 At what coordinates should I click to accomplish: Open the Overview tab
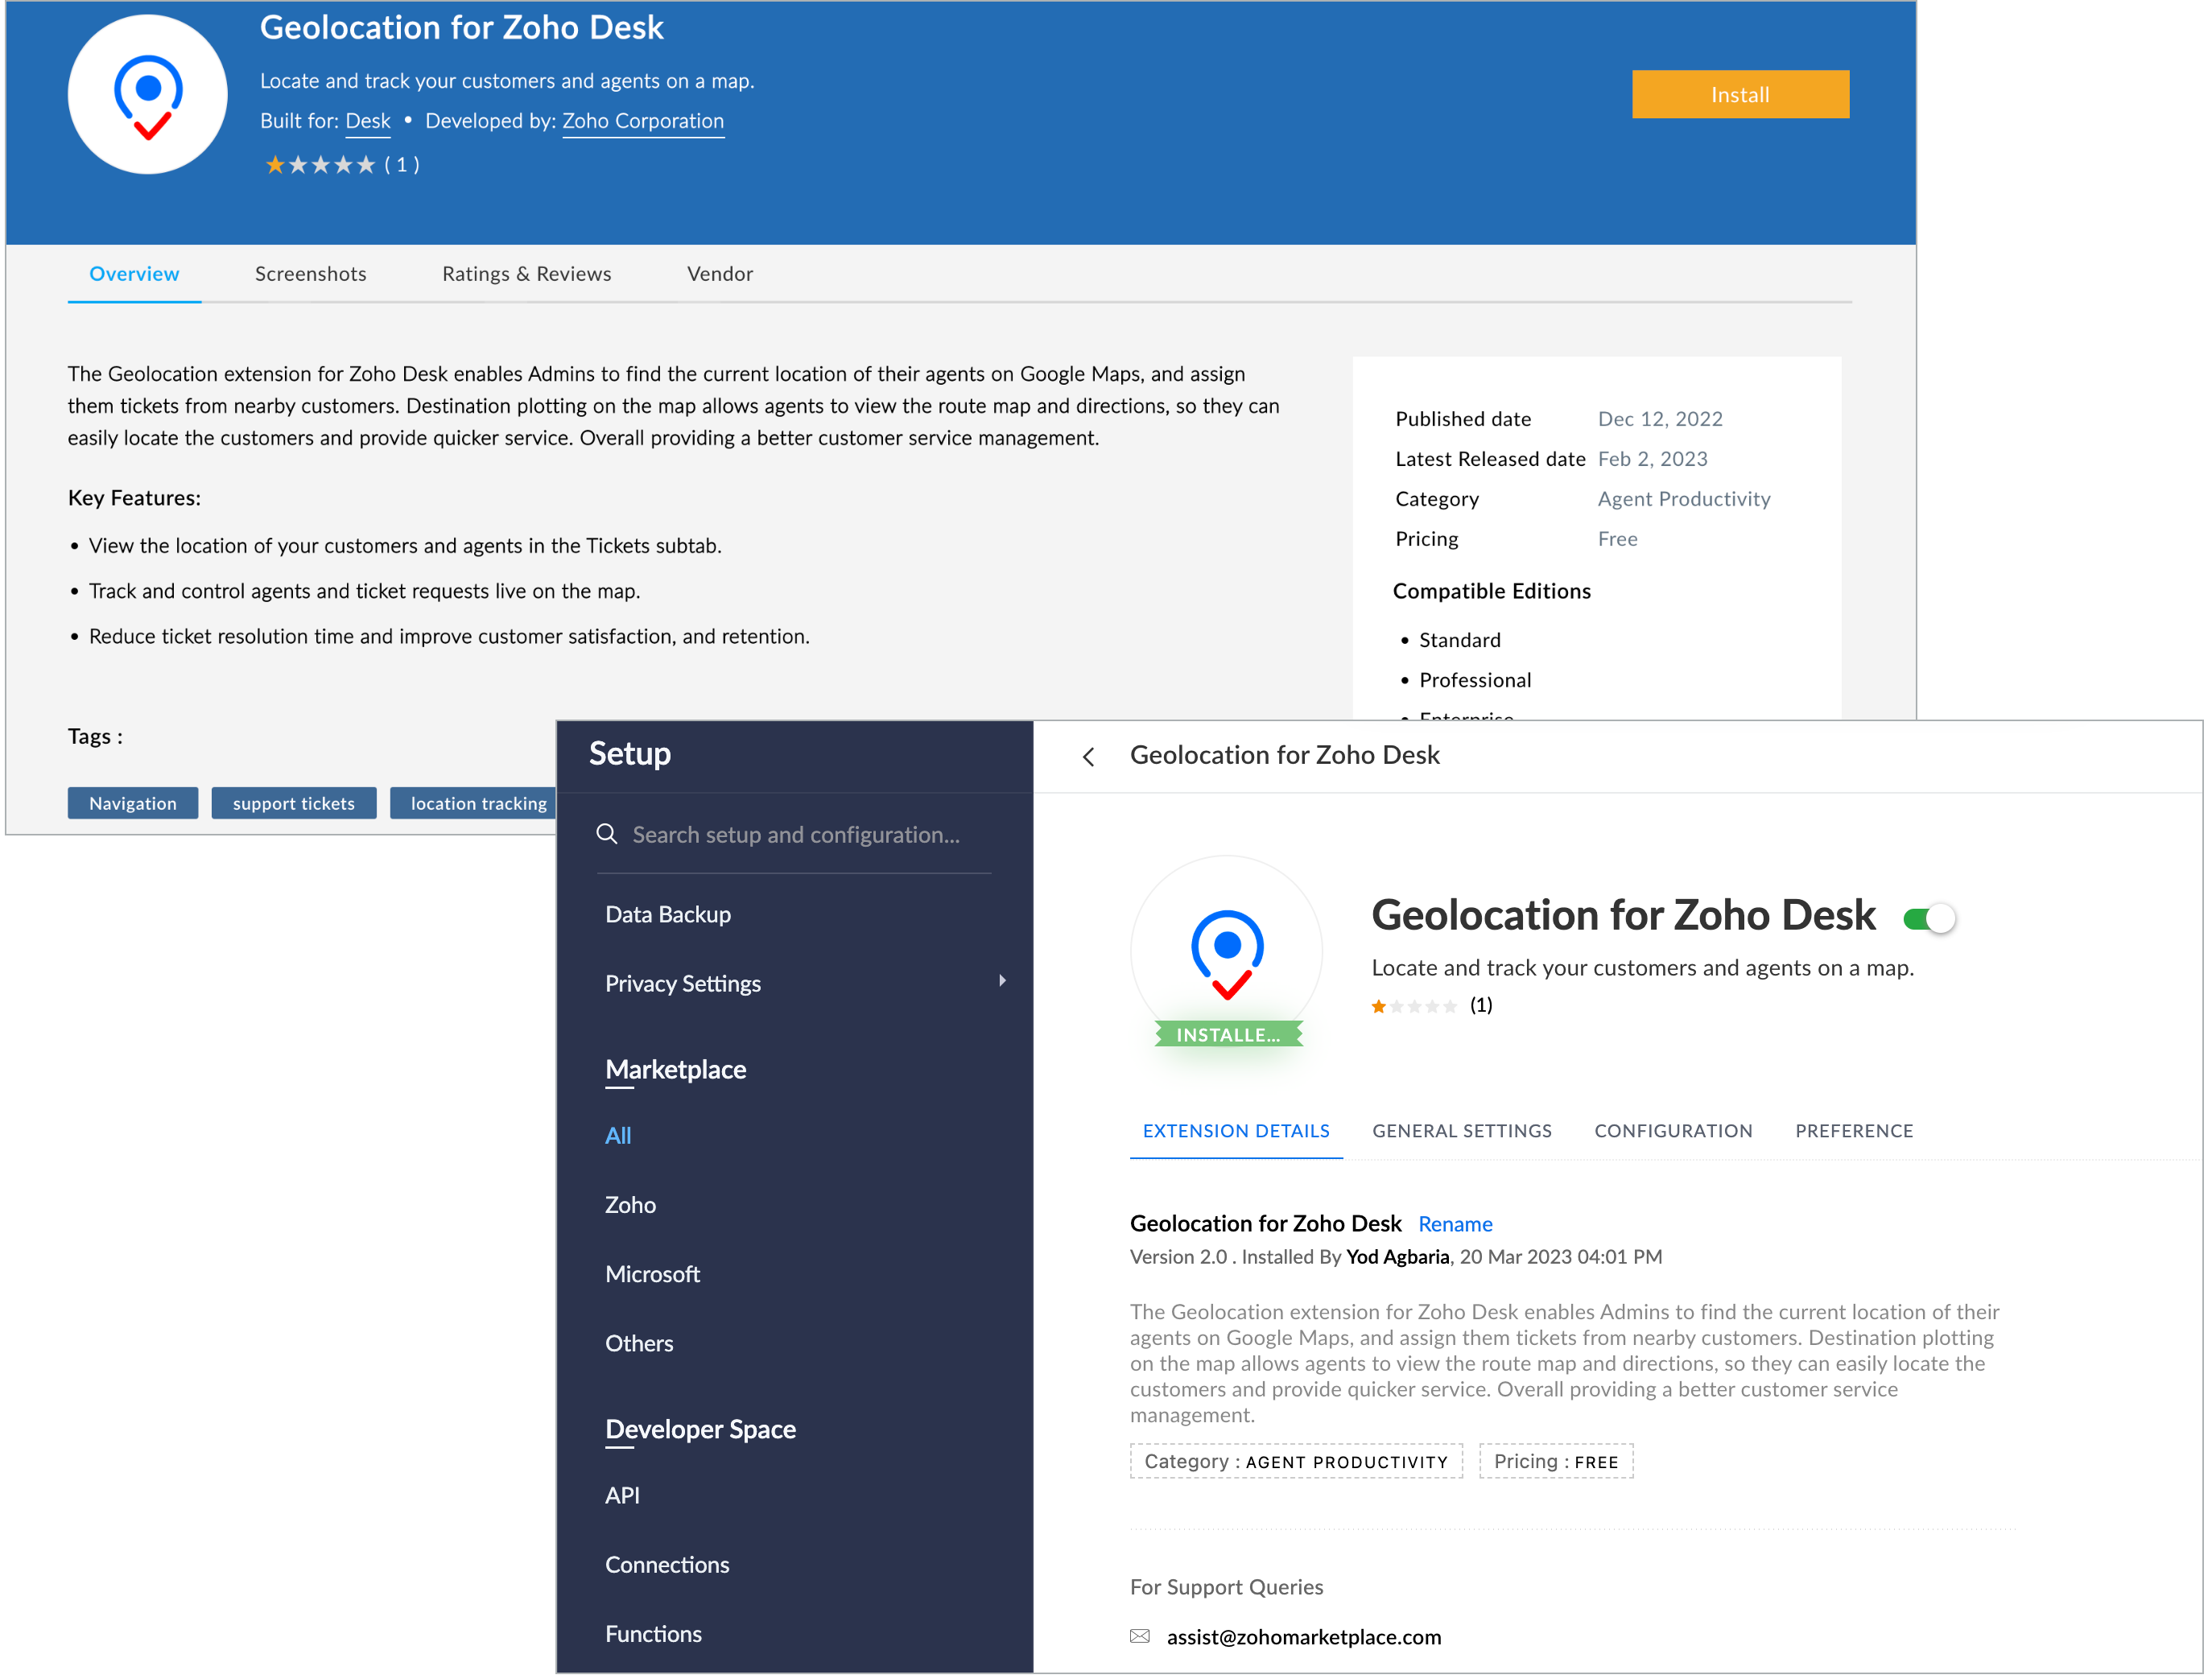(134, 274)
